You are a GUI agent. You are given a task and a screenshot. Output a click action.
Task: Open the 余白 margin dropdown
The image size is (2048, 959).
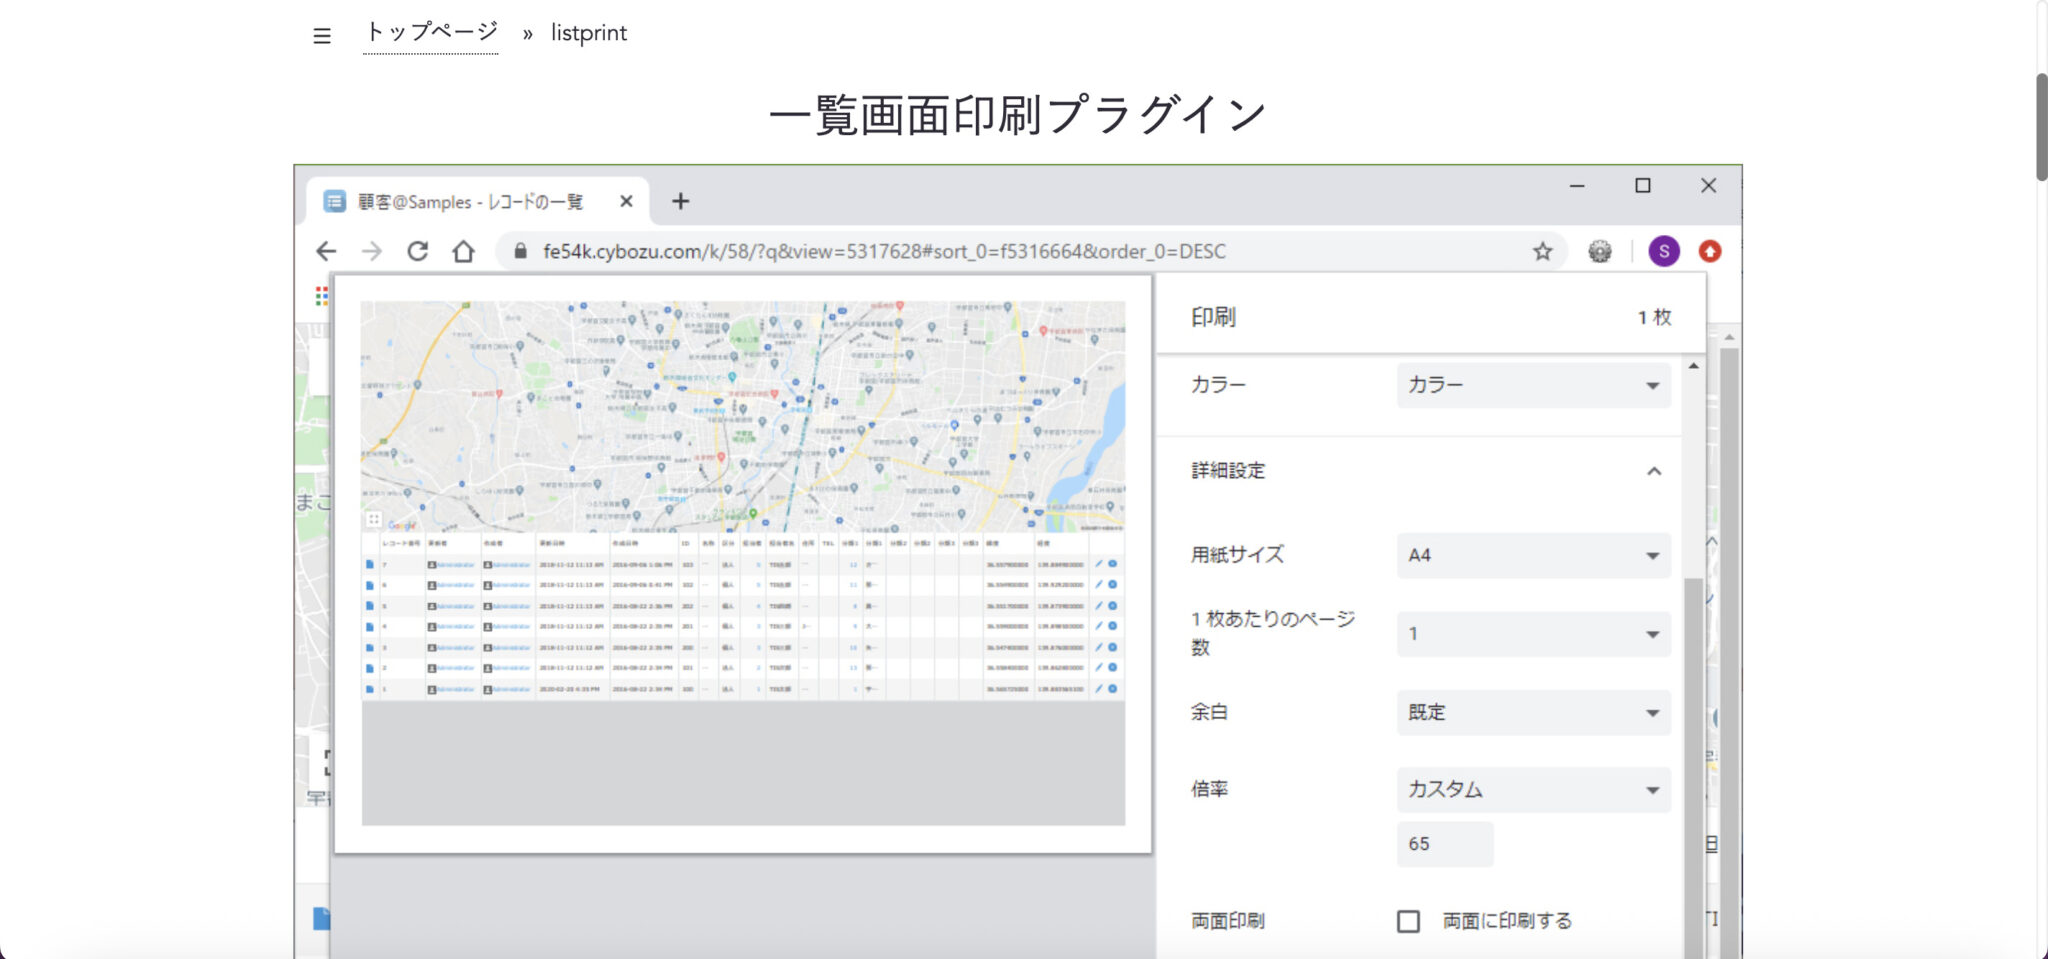click(1533, 712)
